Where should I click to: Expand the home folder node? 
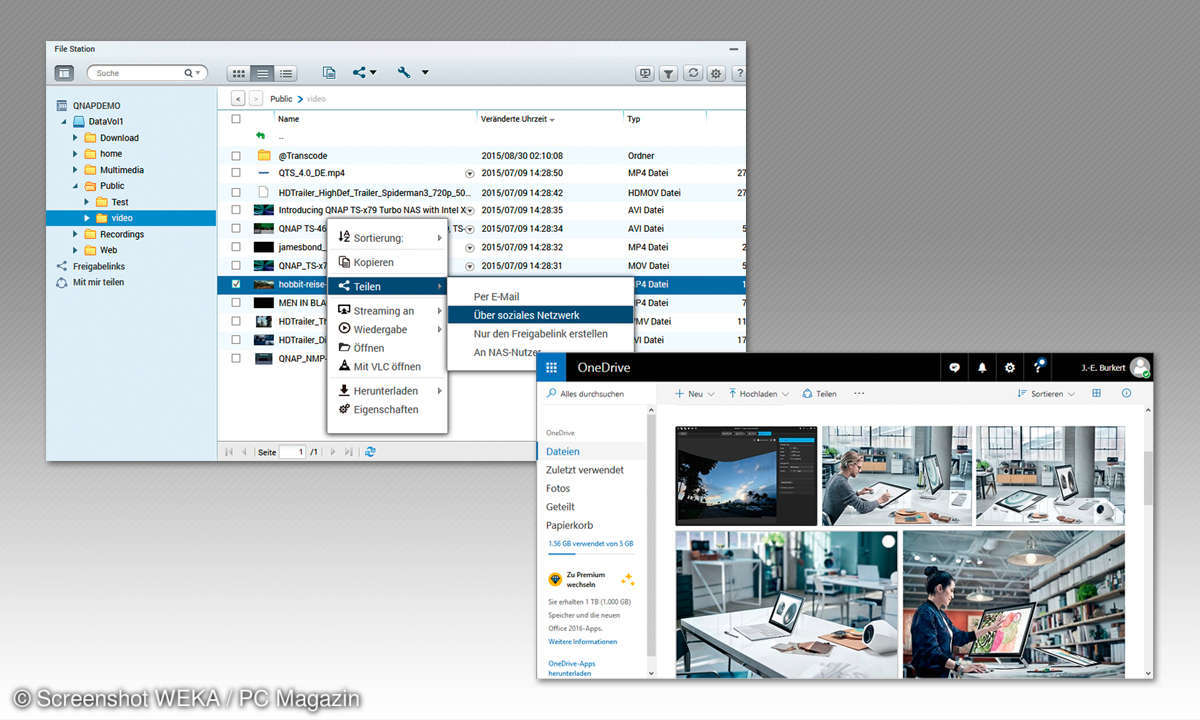75,153
